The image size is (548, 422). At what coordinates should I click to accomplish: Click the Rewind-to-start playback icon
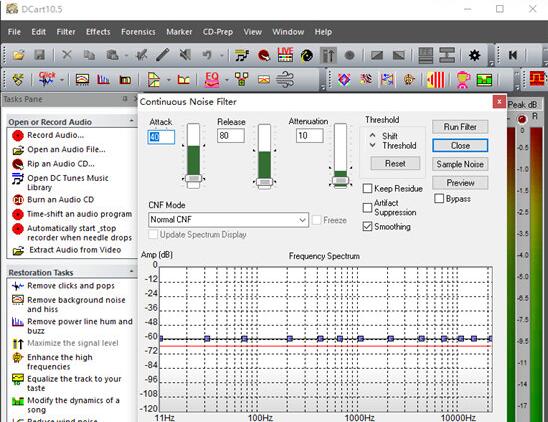513,55
